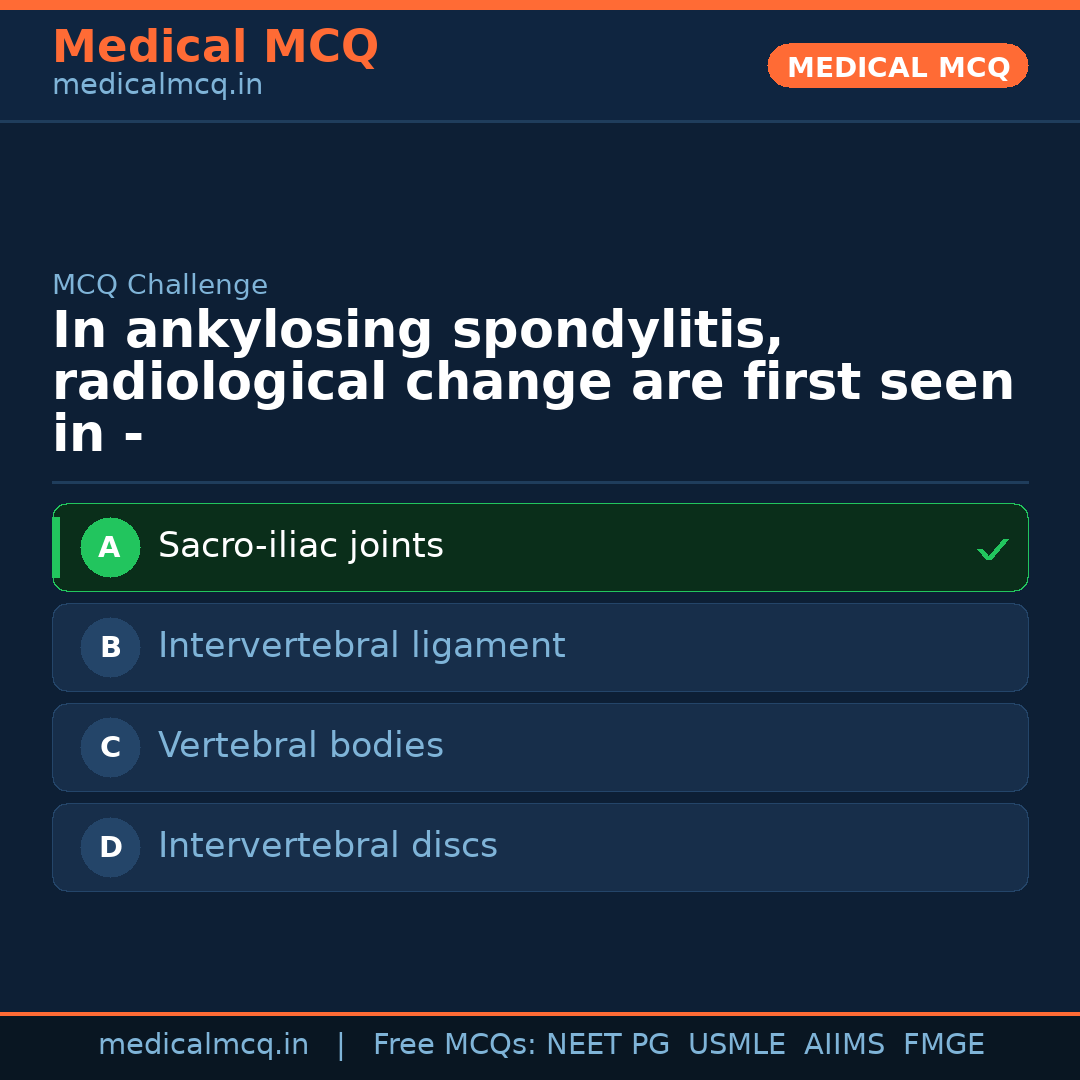Screen dimensions: 1080x1080
Task: Open medicalmcq.in link below the header title
Action: coord(157,86)
